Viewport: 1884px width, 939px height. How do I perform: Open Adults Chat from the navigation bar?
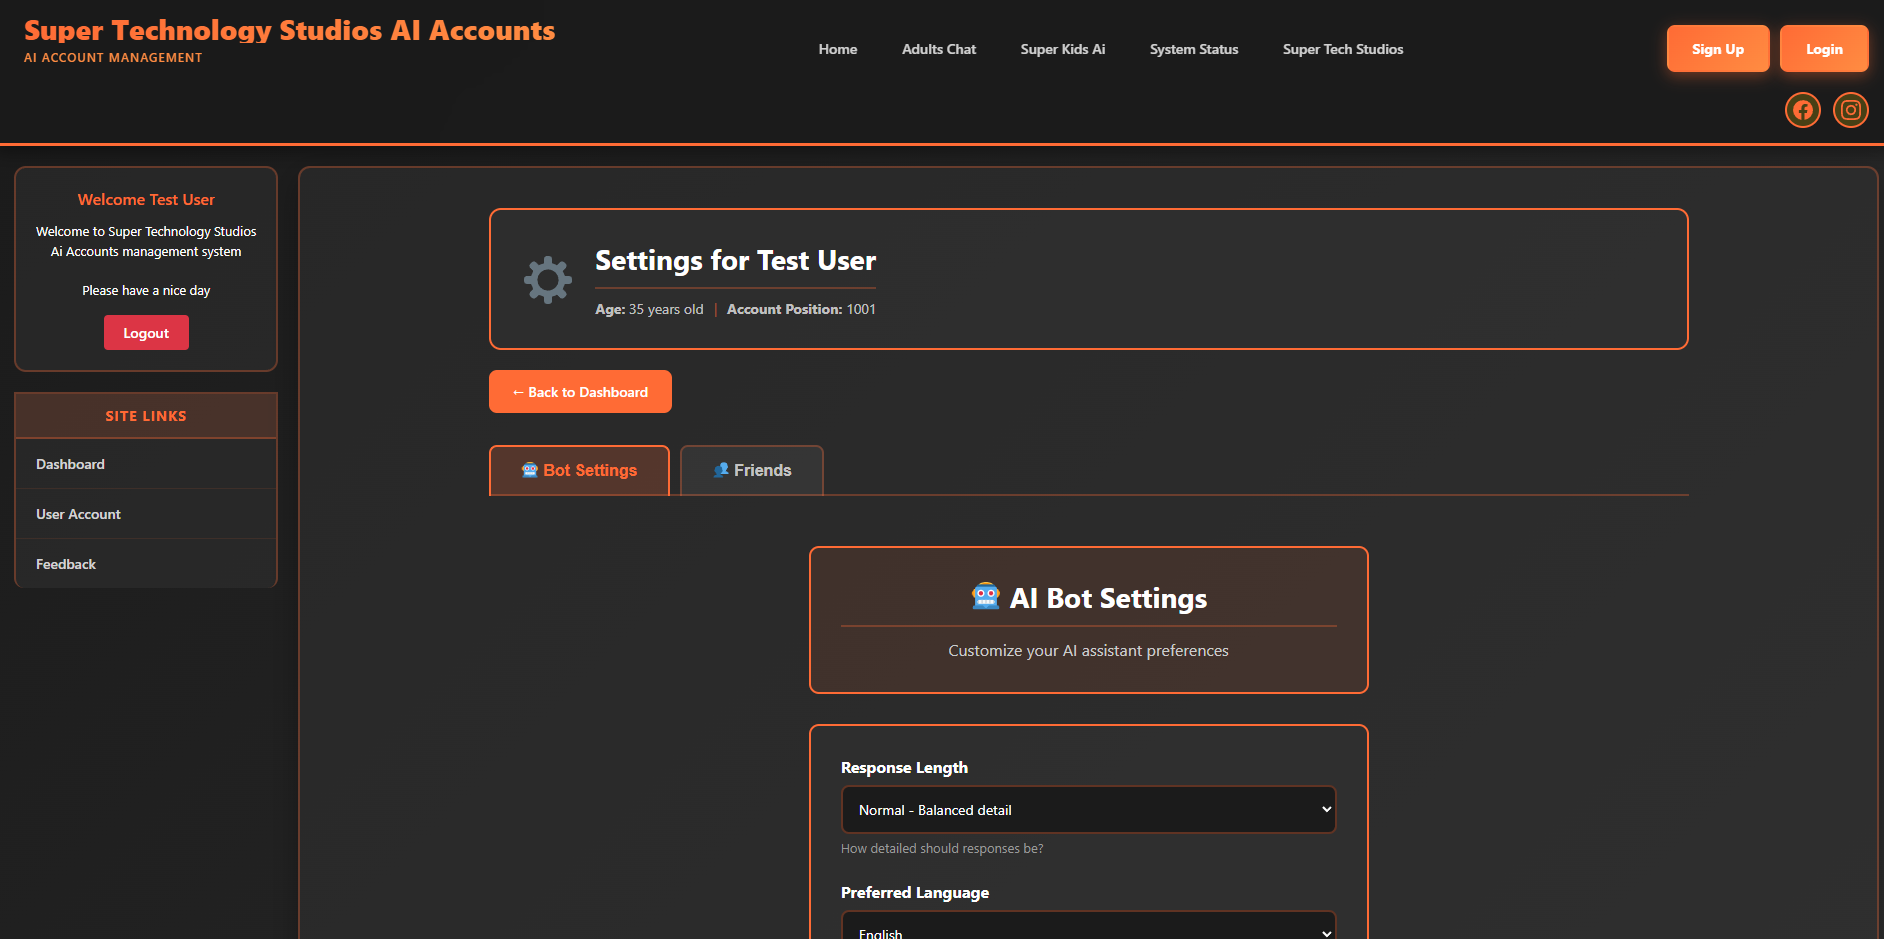coord(939,49)
